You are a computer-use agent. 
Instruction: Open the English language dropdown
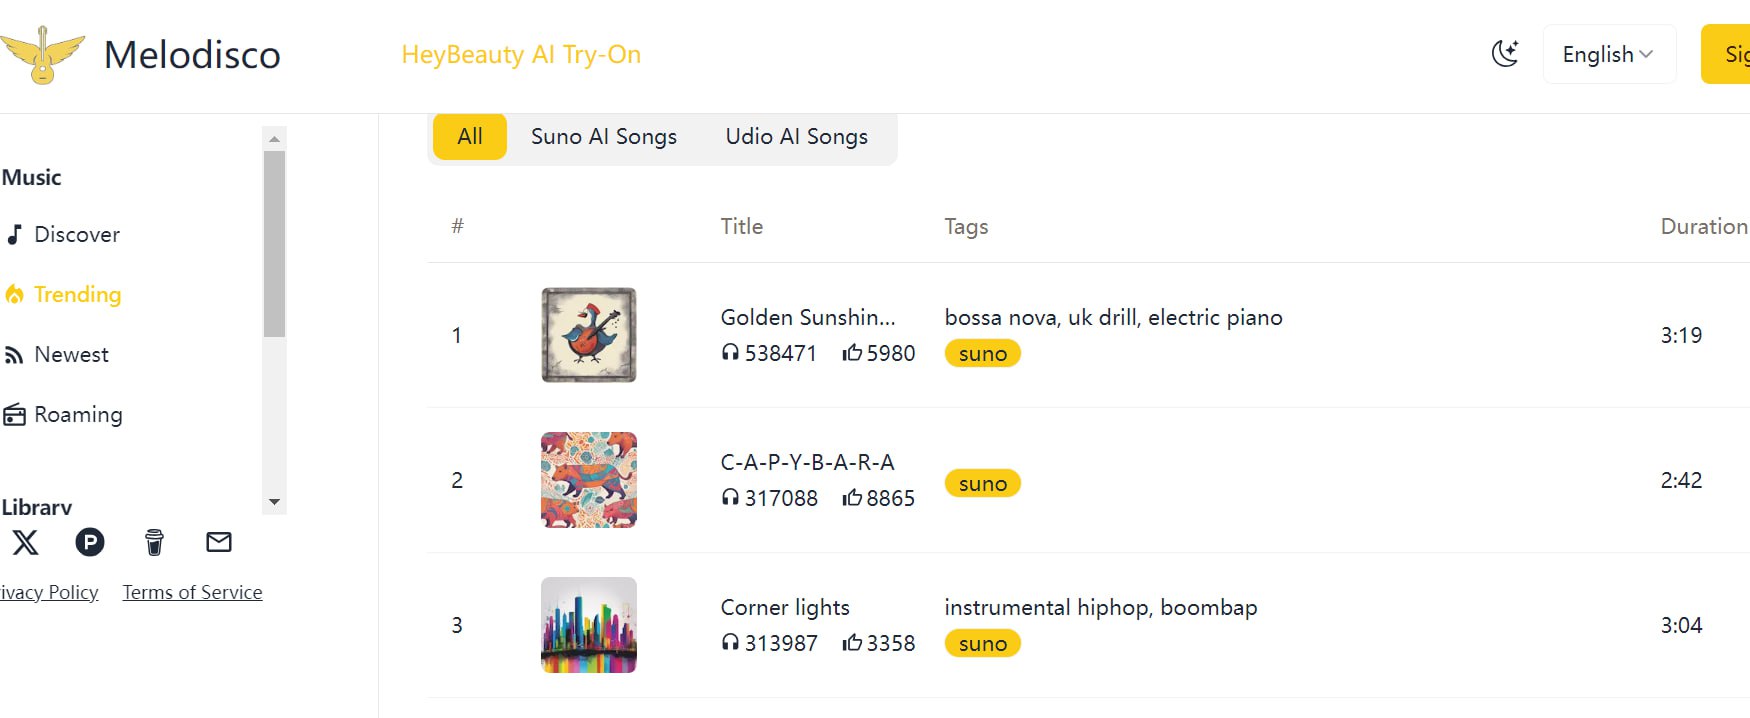1608,54
